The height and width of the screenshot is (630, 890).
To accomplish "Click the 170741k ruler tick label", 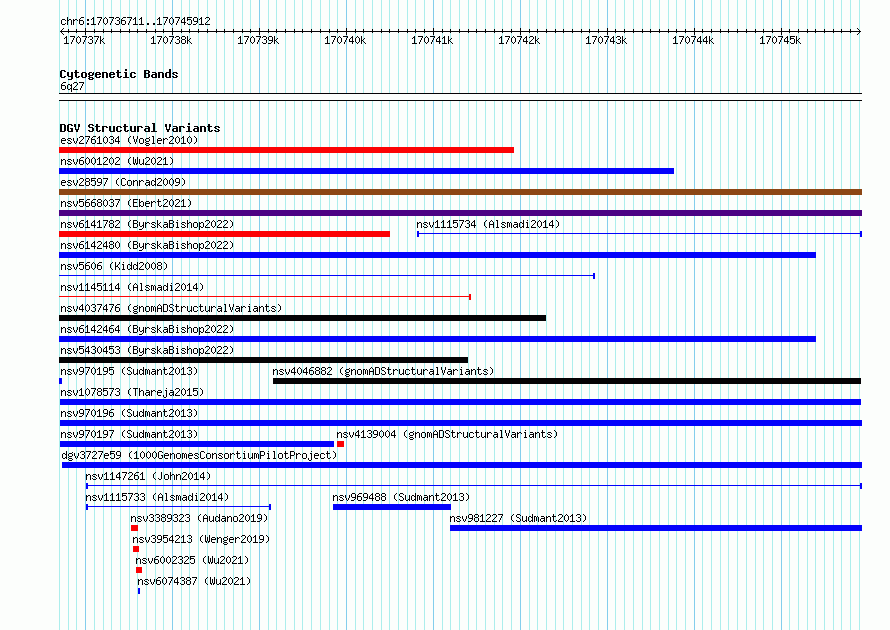I will pos(432,40).
